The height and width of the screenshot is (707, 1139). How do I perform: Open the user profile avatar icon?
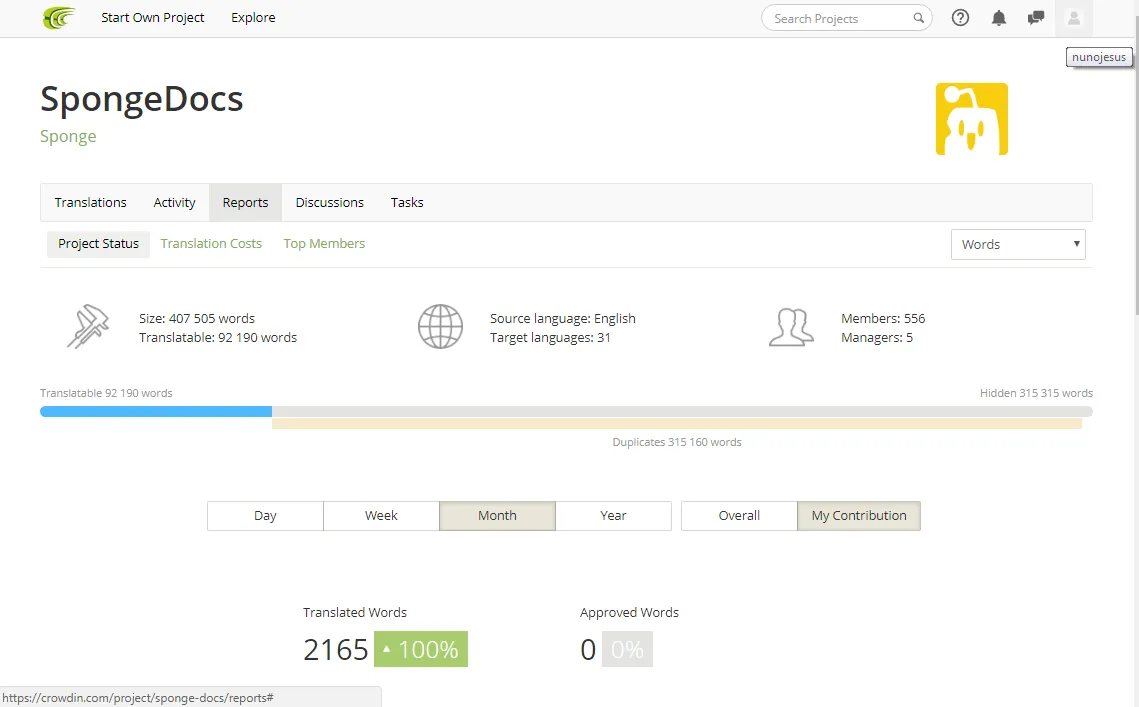click(1074, 18)
